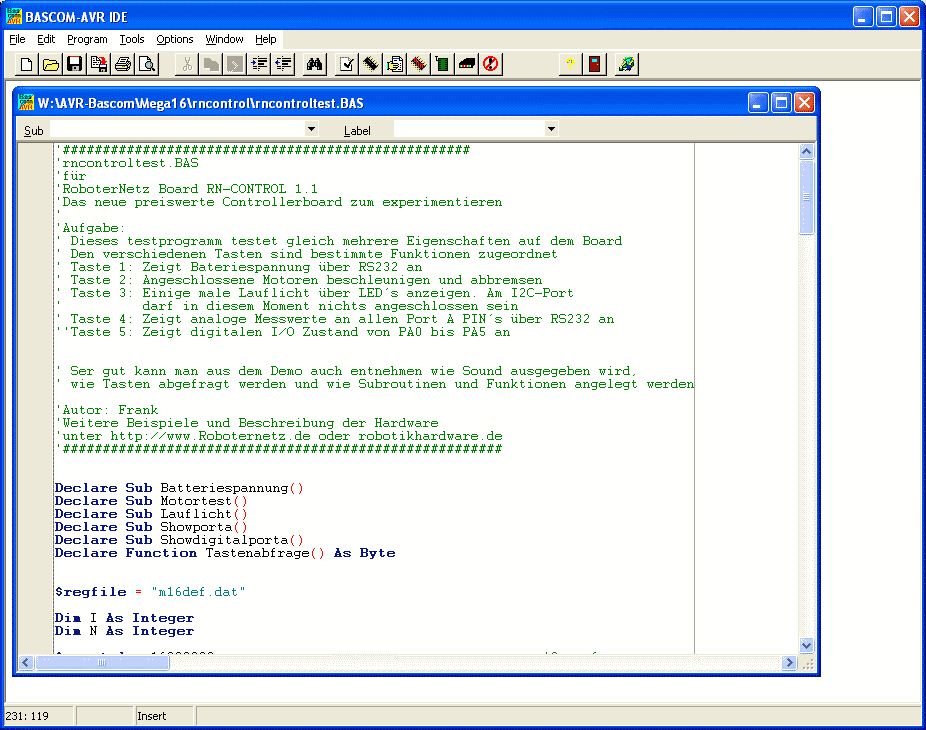Open the File menu
This screenshot has width=926, height=730.
[17, 39]
